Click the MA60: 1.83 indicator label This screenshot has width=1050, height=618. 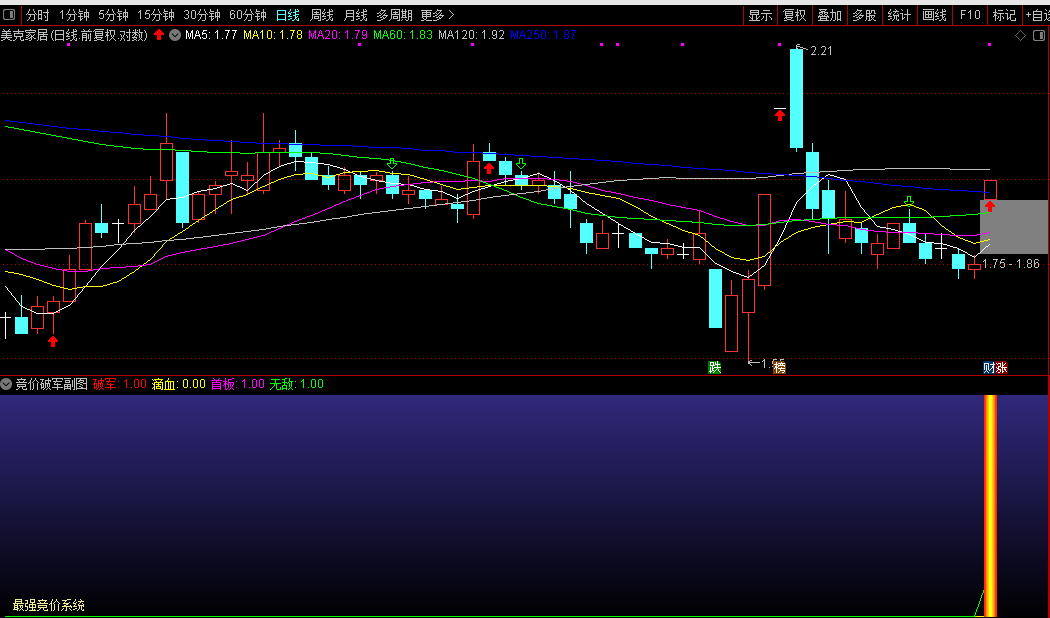click(x=402, y=35)
